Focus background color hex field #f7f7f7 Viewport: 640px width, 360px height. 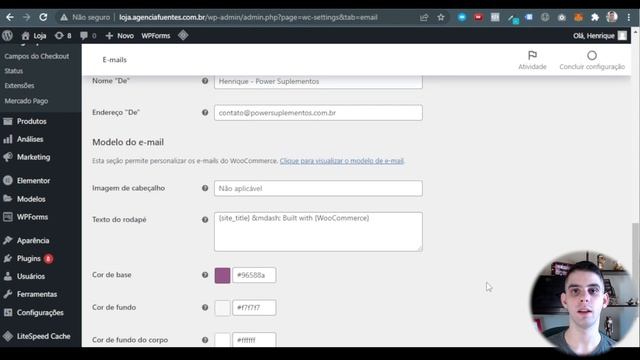coord(254,307)
